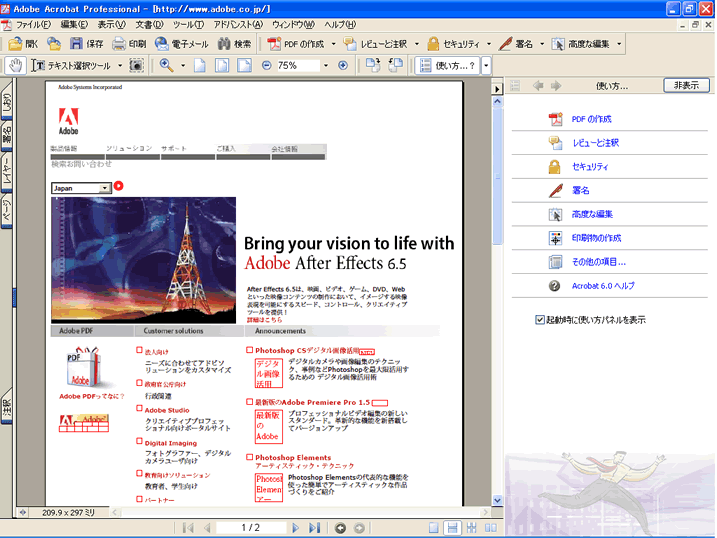The width and height of the screenshot is (717, 538).
Task: Click the zoom out minus button
Action: click(267, 65)
